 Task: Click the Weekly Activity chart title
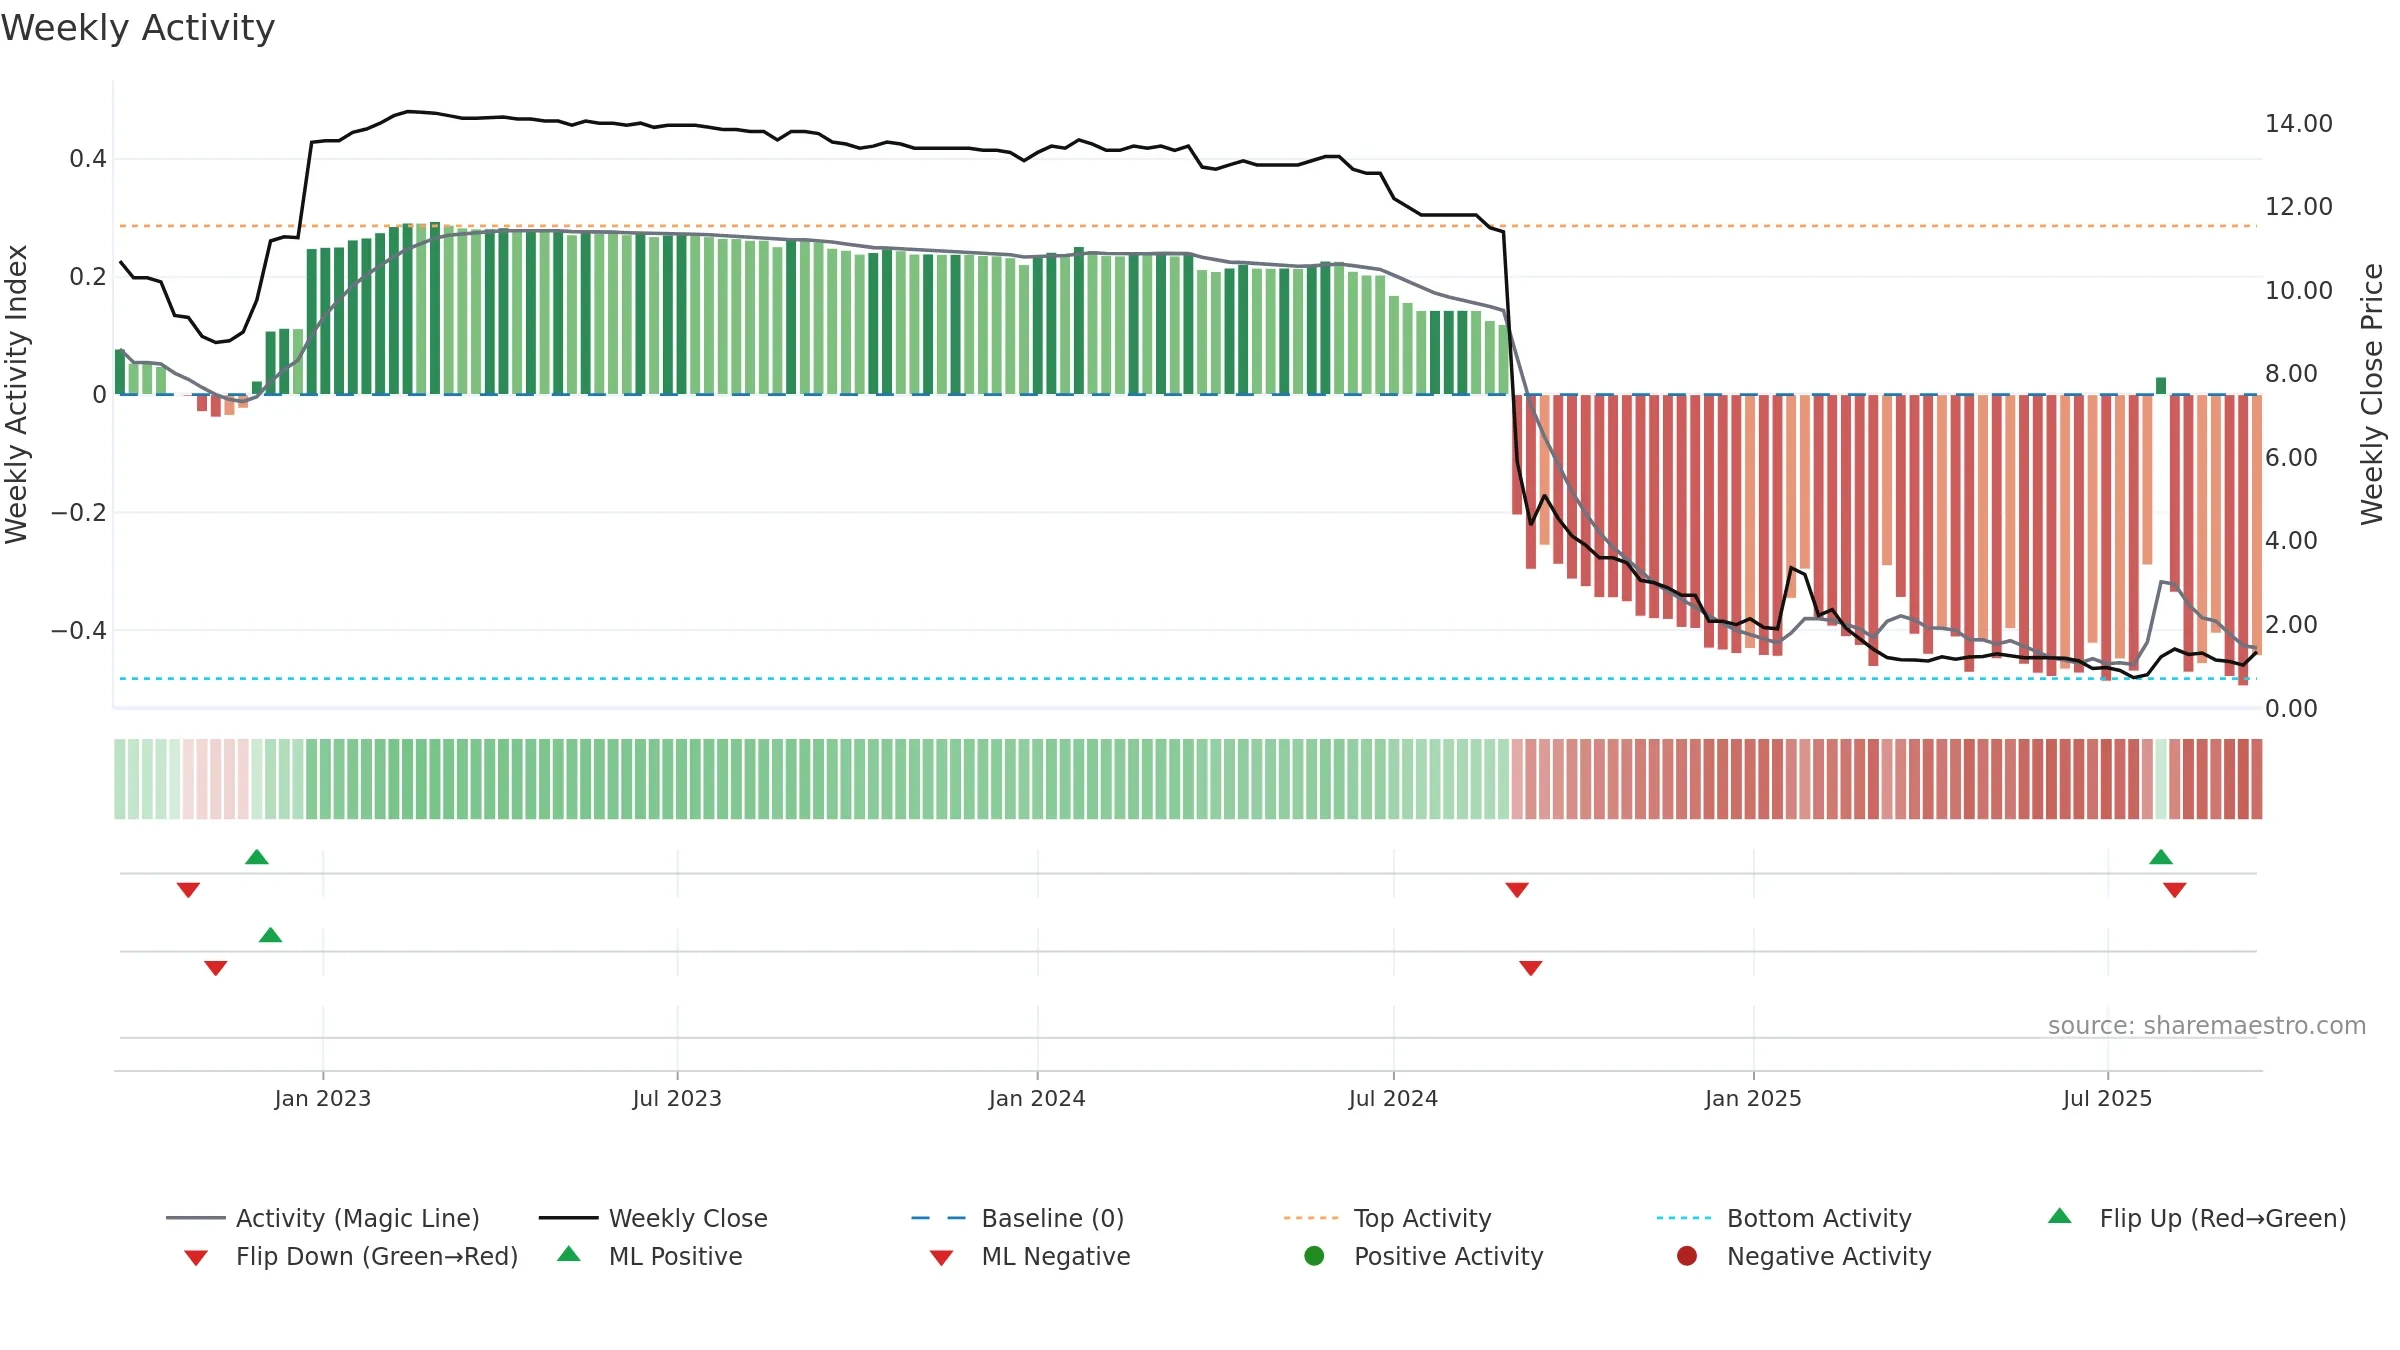(x=138, y=28)
